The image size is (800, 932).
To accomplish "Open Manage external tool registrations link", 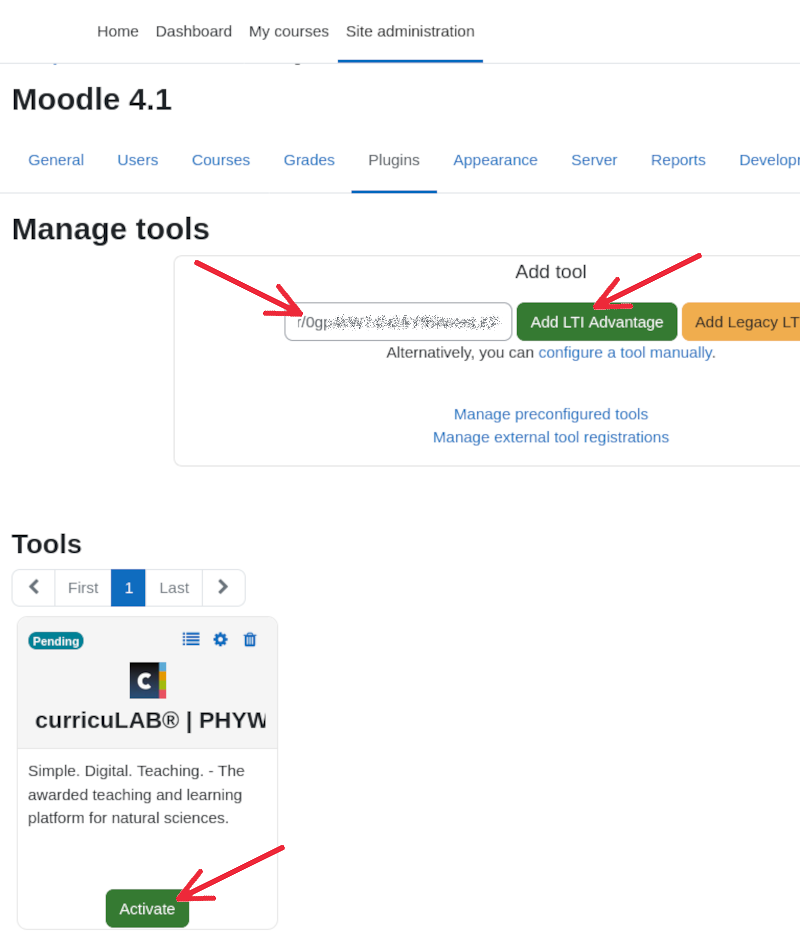I will pos(551,437).
